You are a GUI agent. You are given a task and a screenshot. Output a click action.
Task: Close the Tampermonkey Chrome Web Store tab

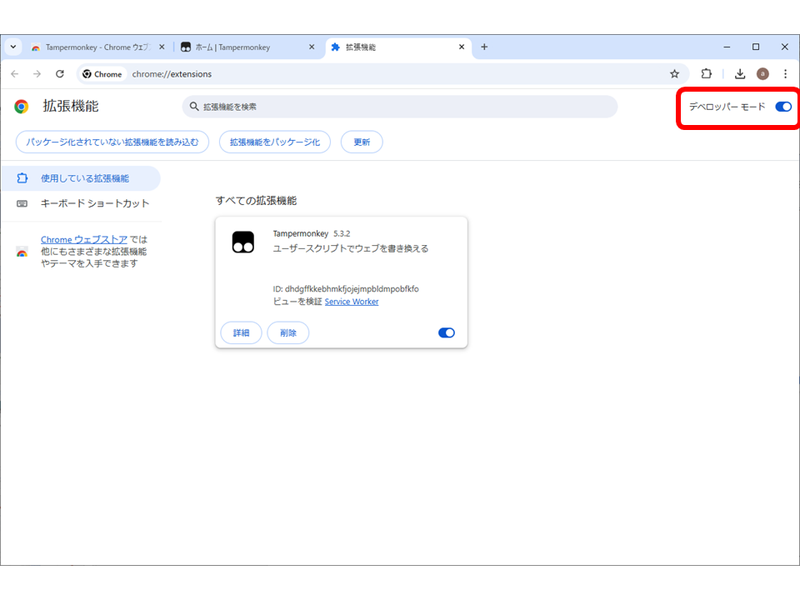coord(162,47)
